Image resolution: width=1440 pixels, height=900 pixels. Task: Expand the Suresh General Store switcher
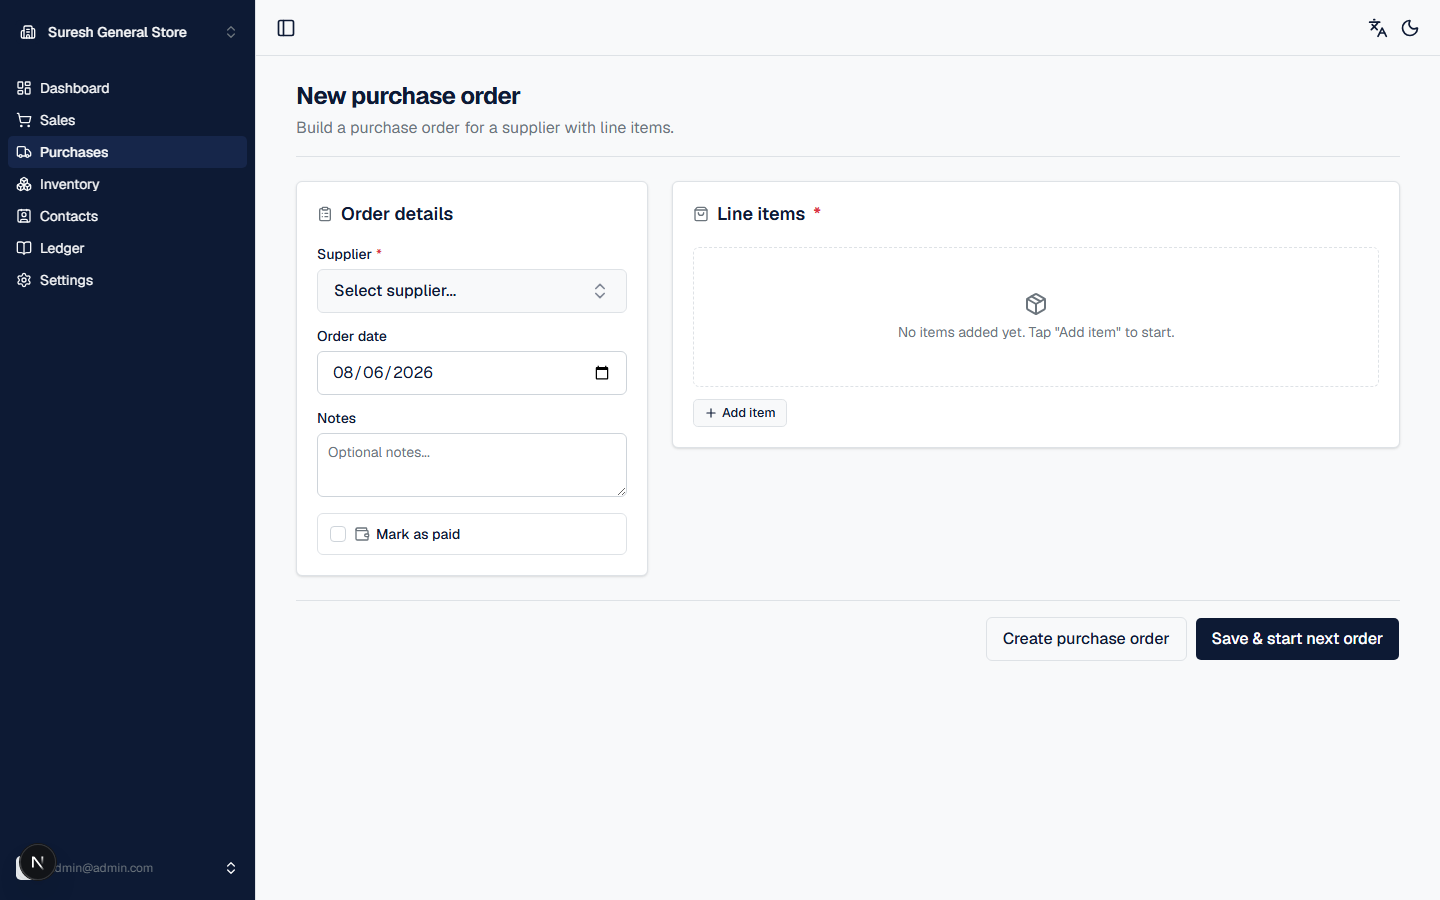(128, 32)
